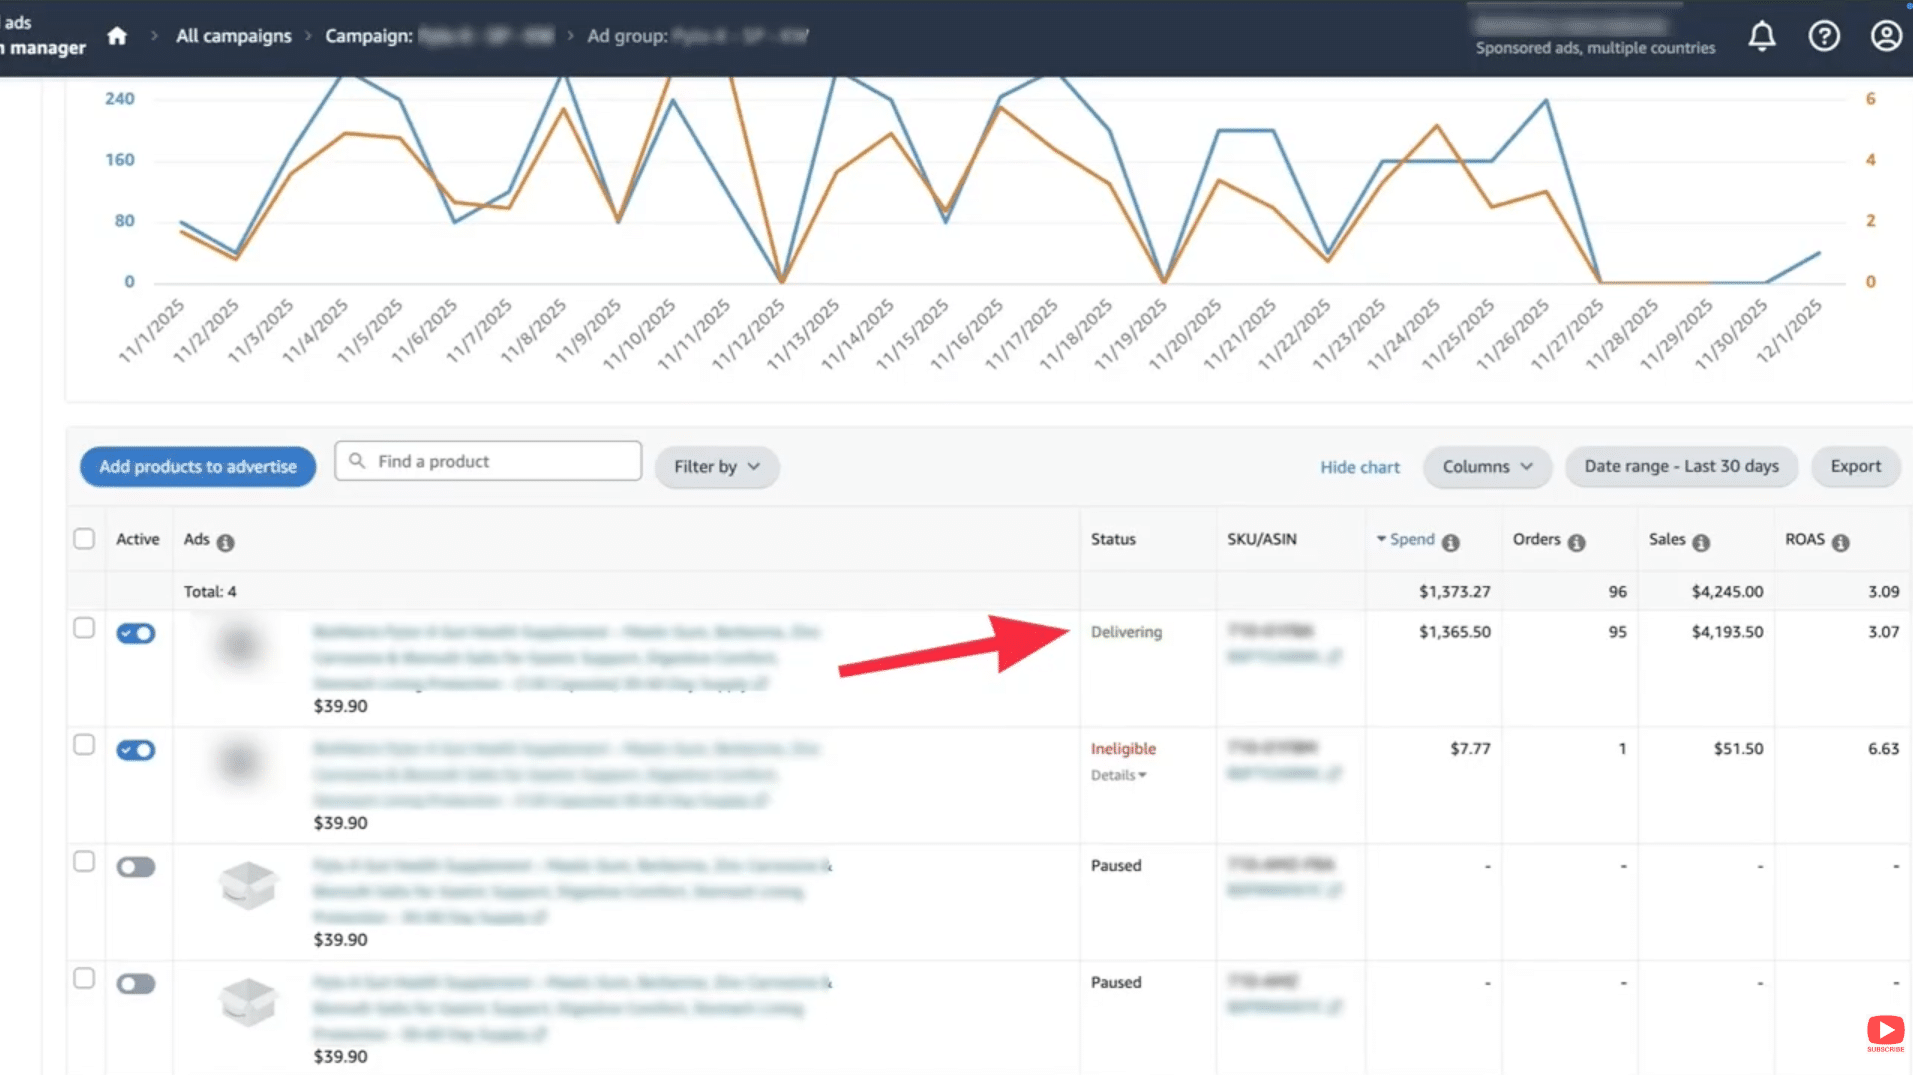Click the magnifier icon in the product search
This screenshot has width=1913, height=1075.
pos(357,460)
